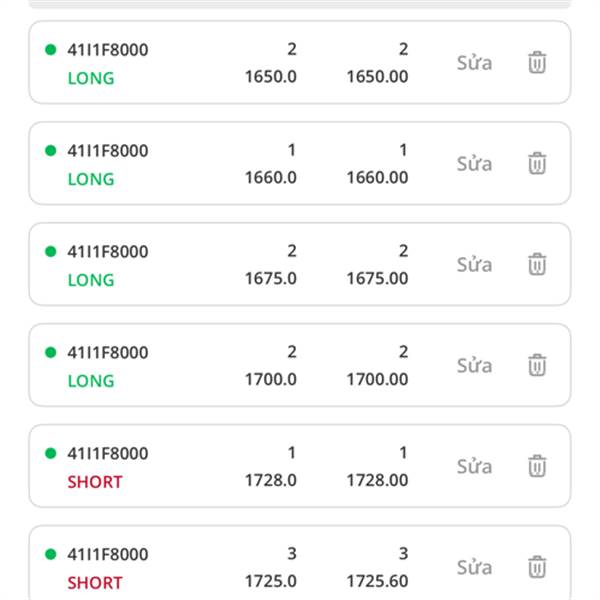Viewport: 600px width, 600px height.
Task: Click Sửa on the 1725.0 SHORT order
Action: (x=474, y=568)
